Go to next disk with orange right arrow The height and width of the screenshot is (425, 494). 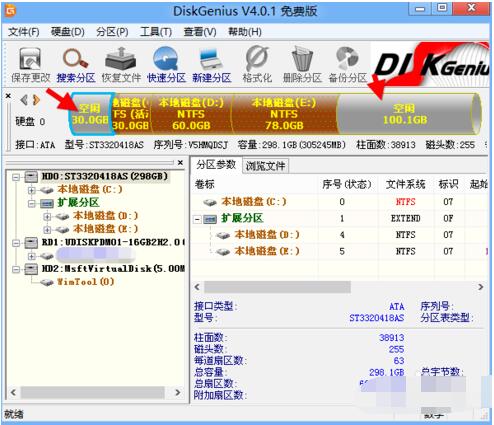(x=36, y=100)
